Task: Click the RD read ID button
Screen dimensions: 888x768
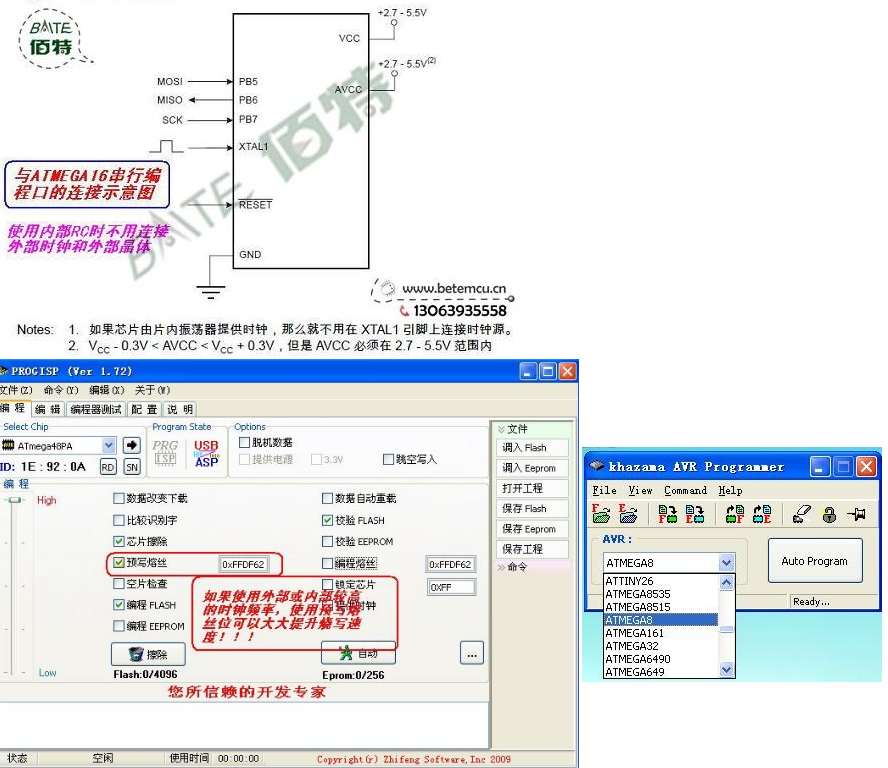Action: coord(108,467)
